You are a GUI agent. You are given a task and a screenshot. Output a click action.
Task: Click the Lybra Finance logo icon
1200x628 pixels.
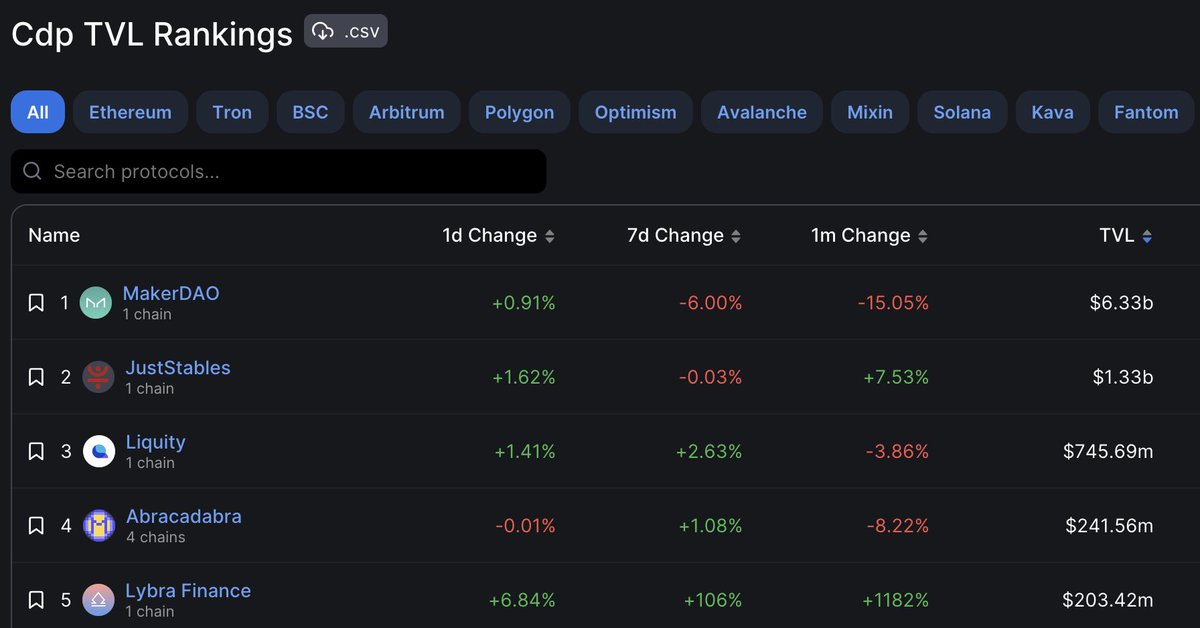coord(98,600)
